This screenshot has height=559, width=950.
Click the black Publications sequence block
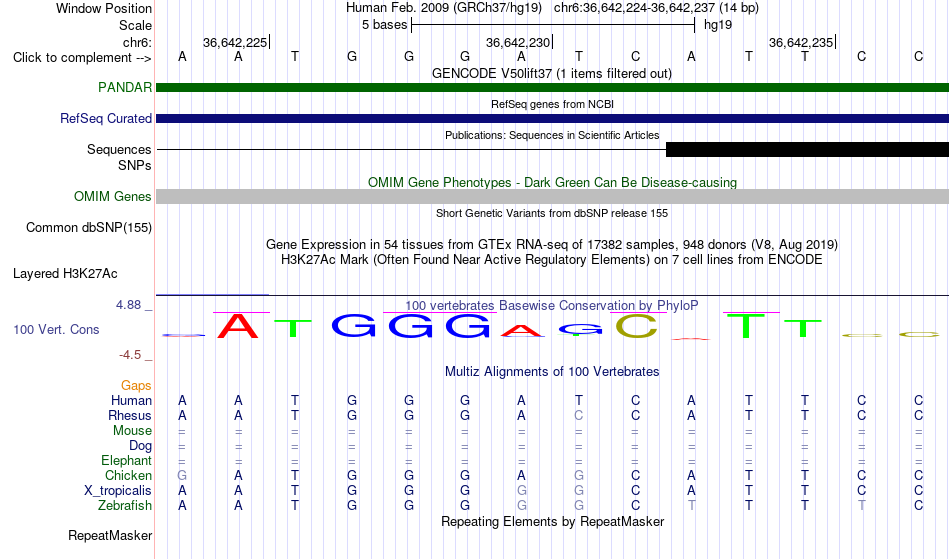tap(807, 150)
